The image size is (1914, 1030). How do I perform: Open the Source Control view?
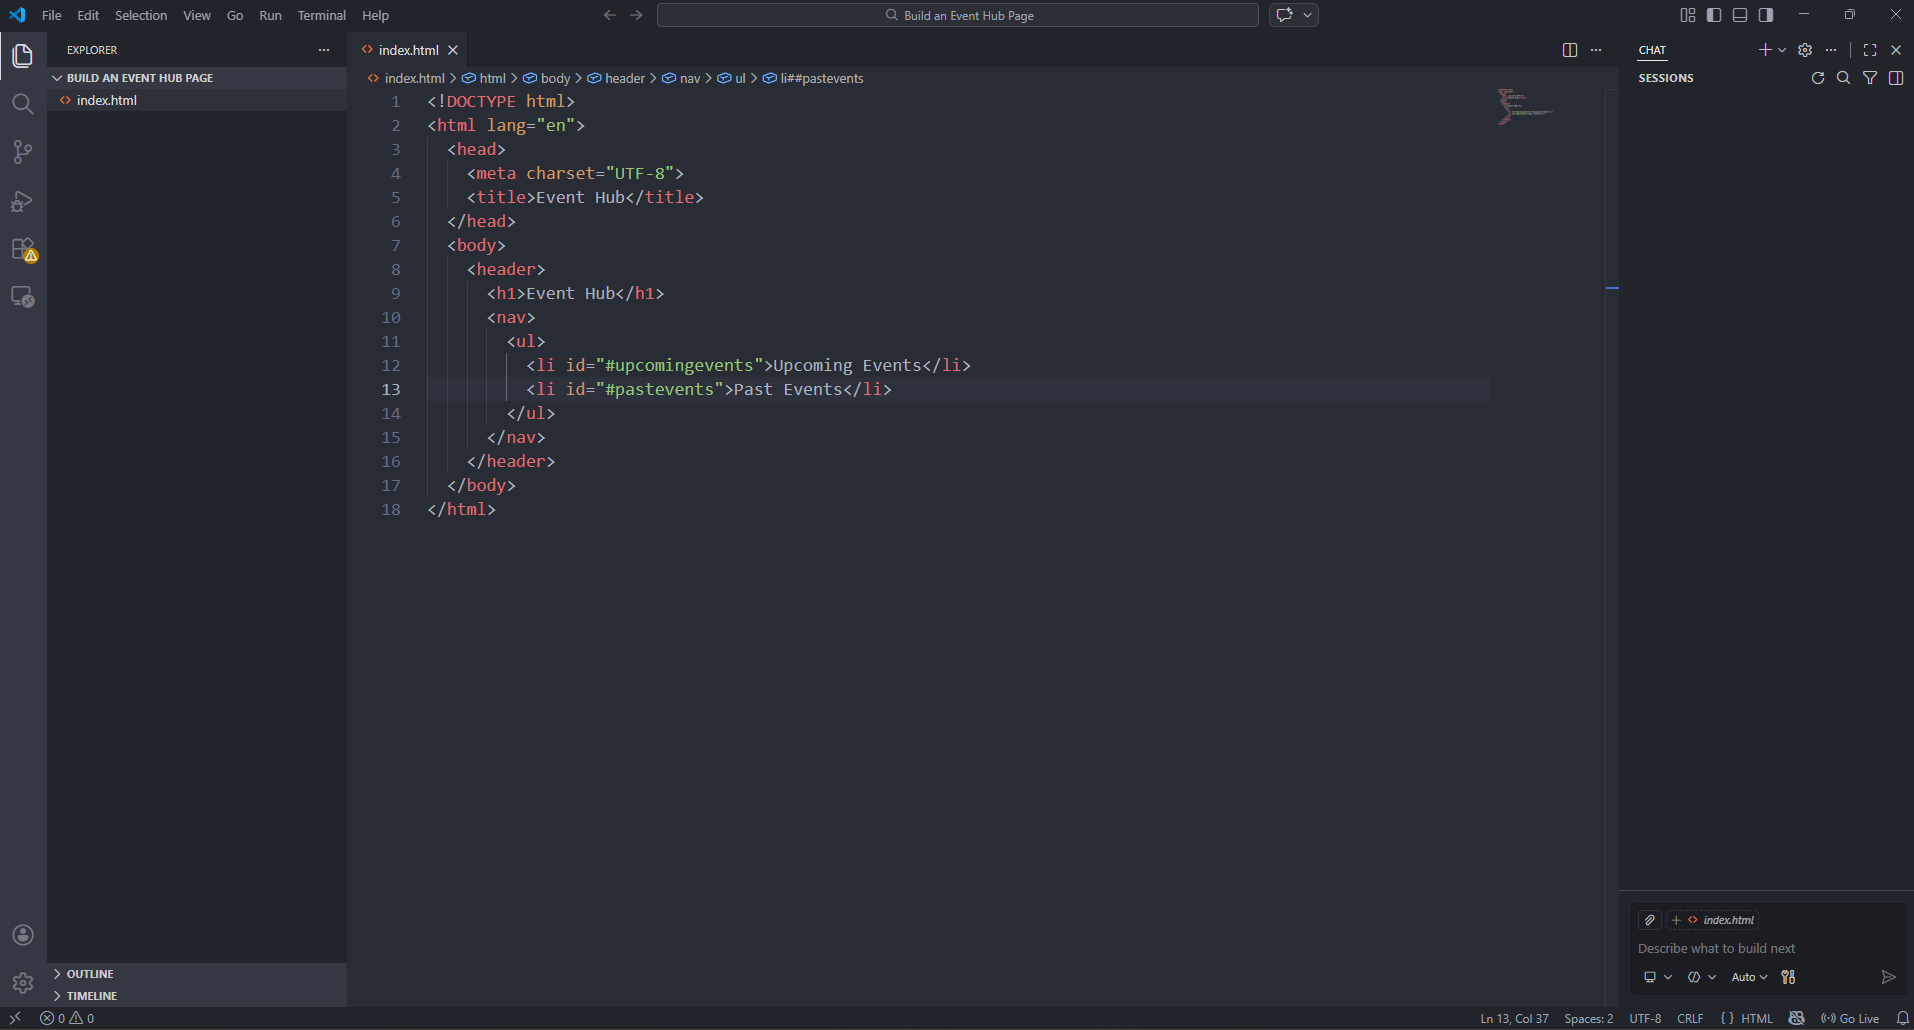point(22,152)
